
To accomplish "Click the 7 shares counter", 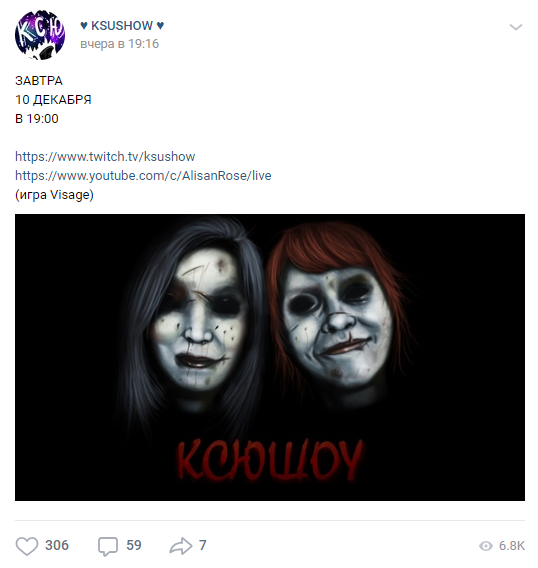I will tap(203, 545).
